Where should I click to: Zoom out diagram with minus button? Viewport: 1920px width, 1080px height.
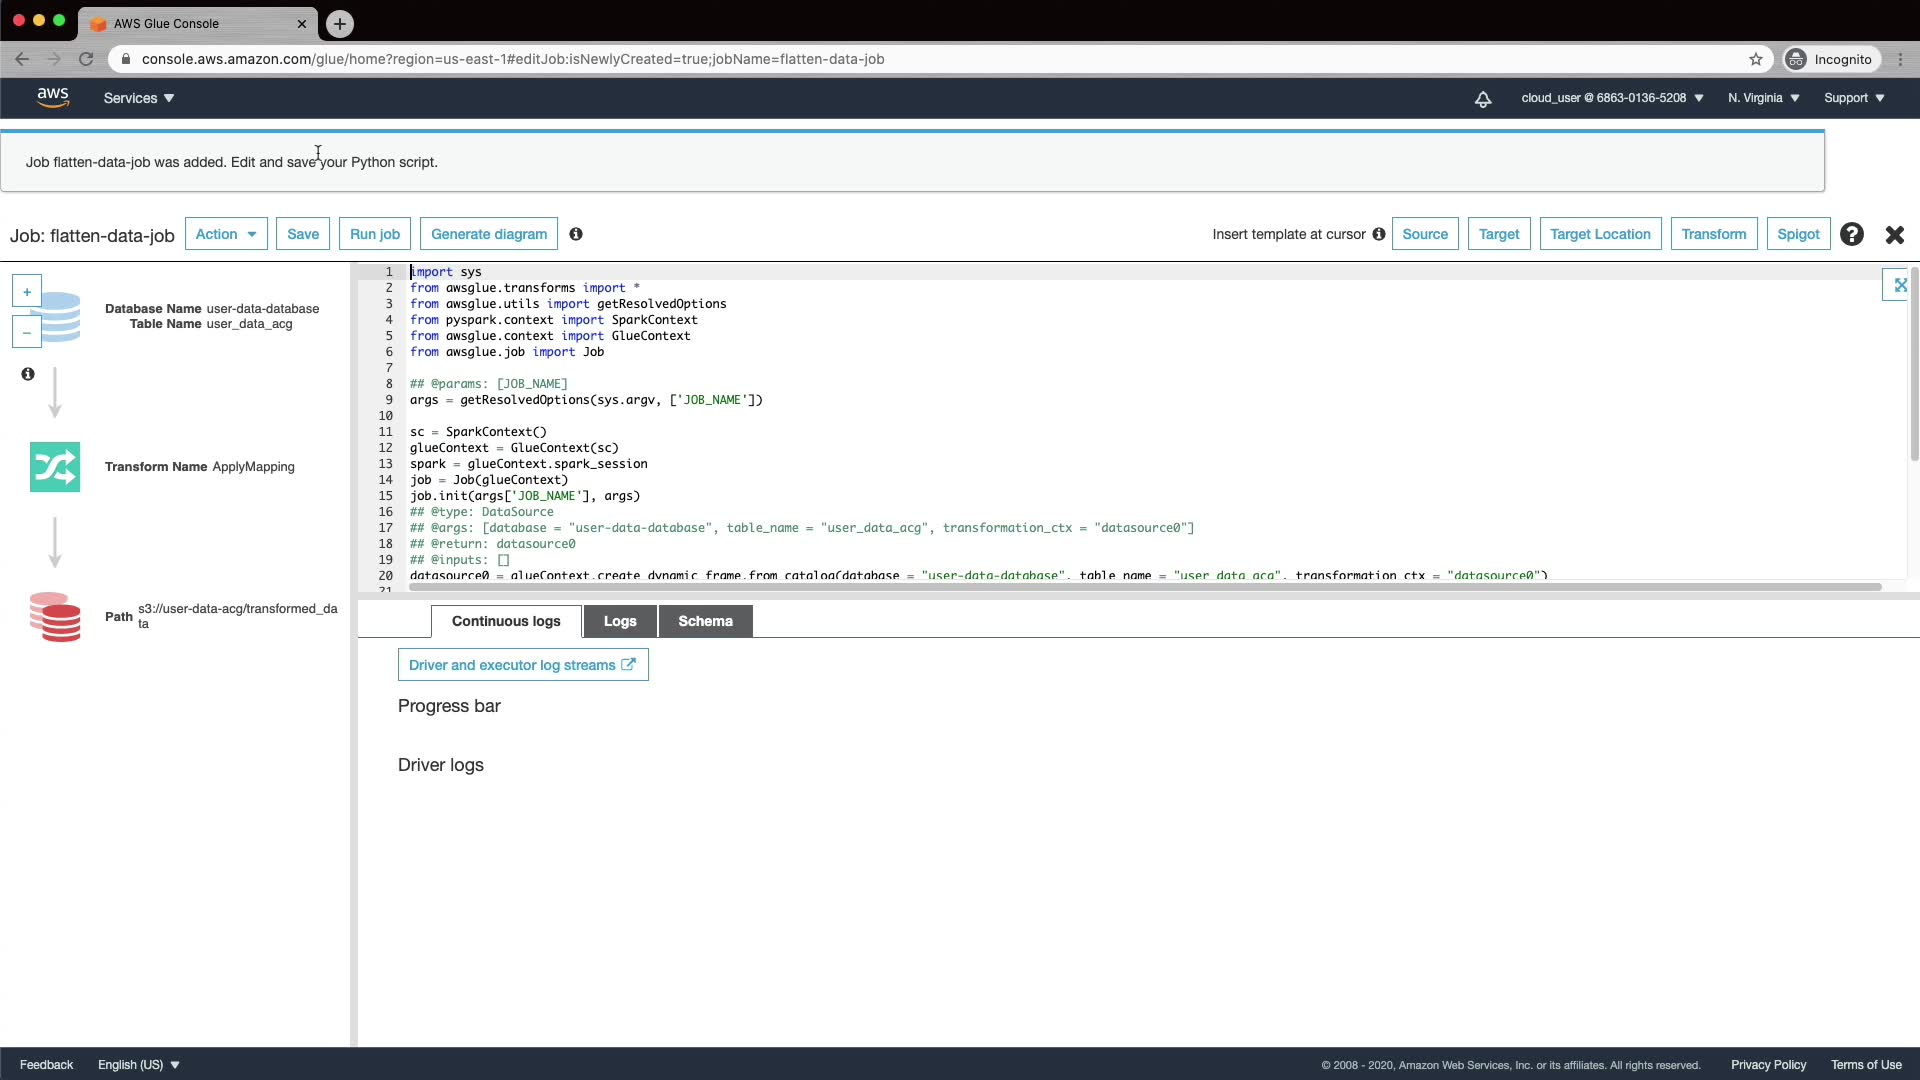[27, 332]
